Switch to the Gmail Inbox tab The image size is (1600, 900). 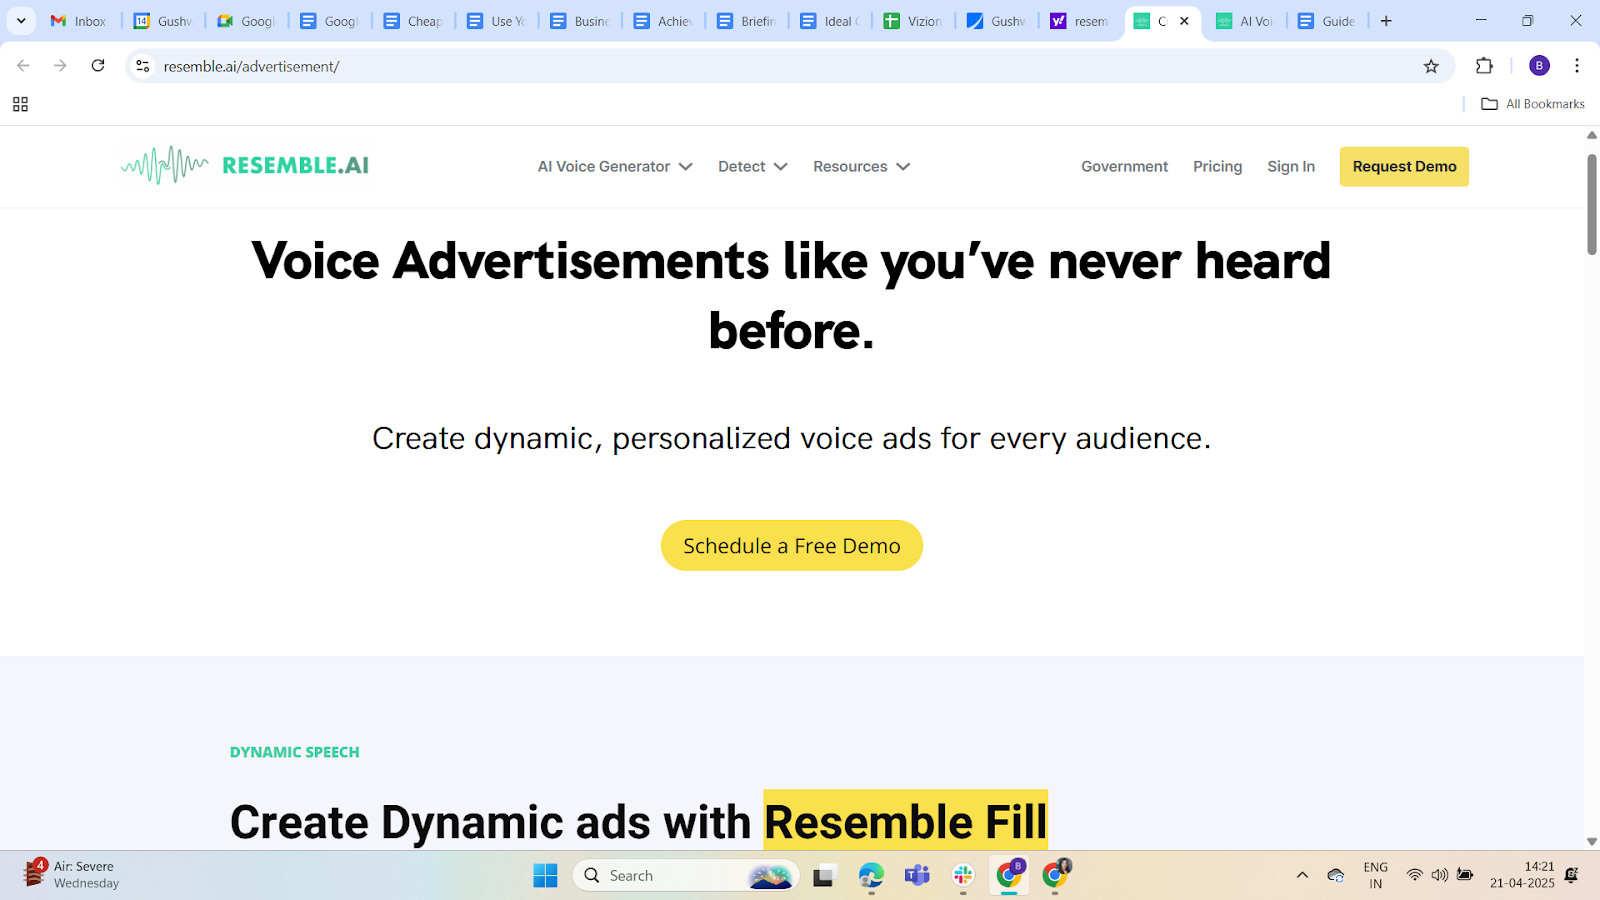79,21
